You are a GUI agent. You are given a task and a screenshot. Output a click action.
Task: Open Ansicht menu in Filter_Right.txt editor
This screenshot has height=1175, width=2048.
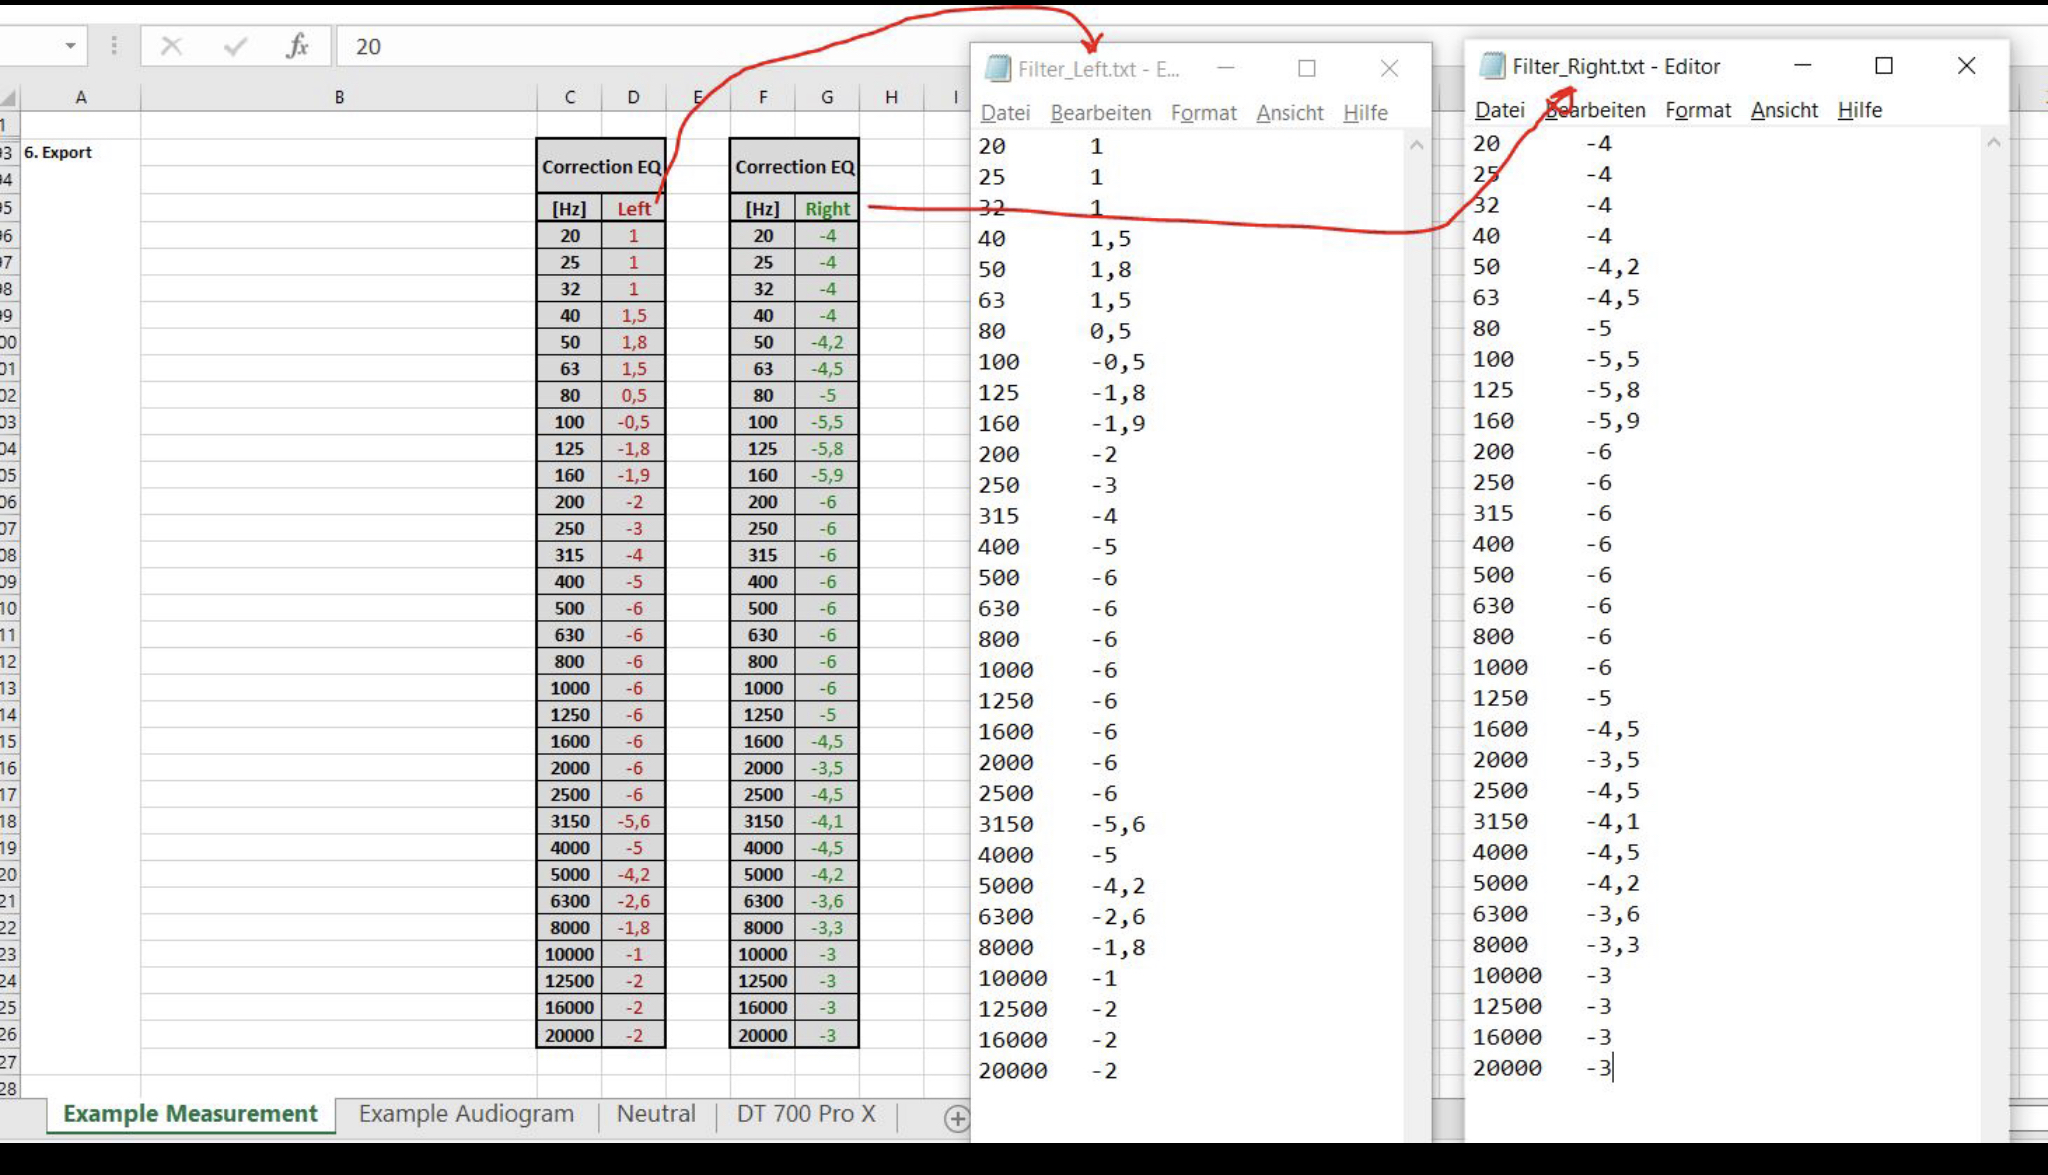coord(1784,110)
